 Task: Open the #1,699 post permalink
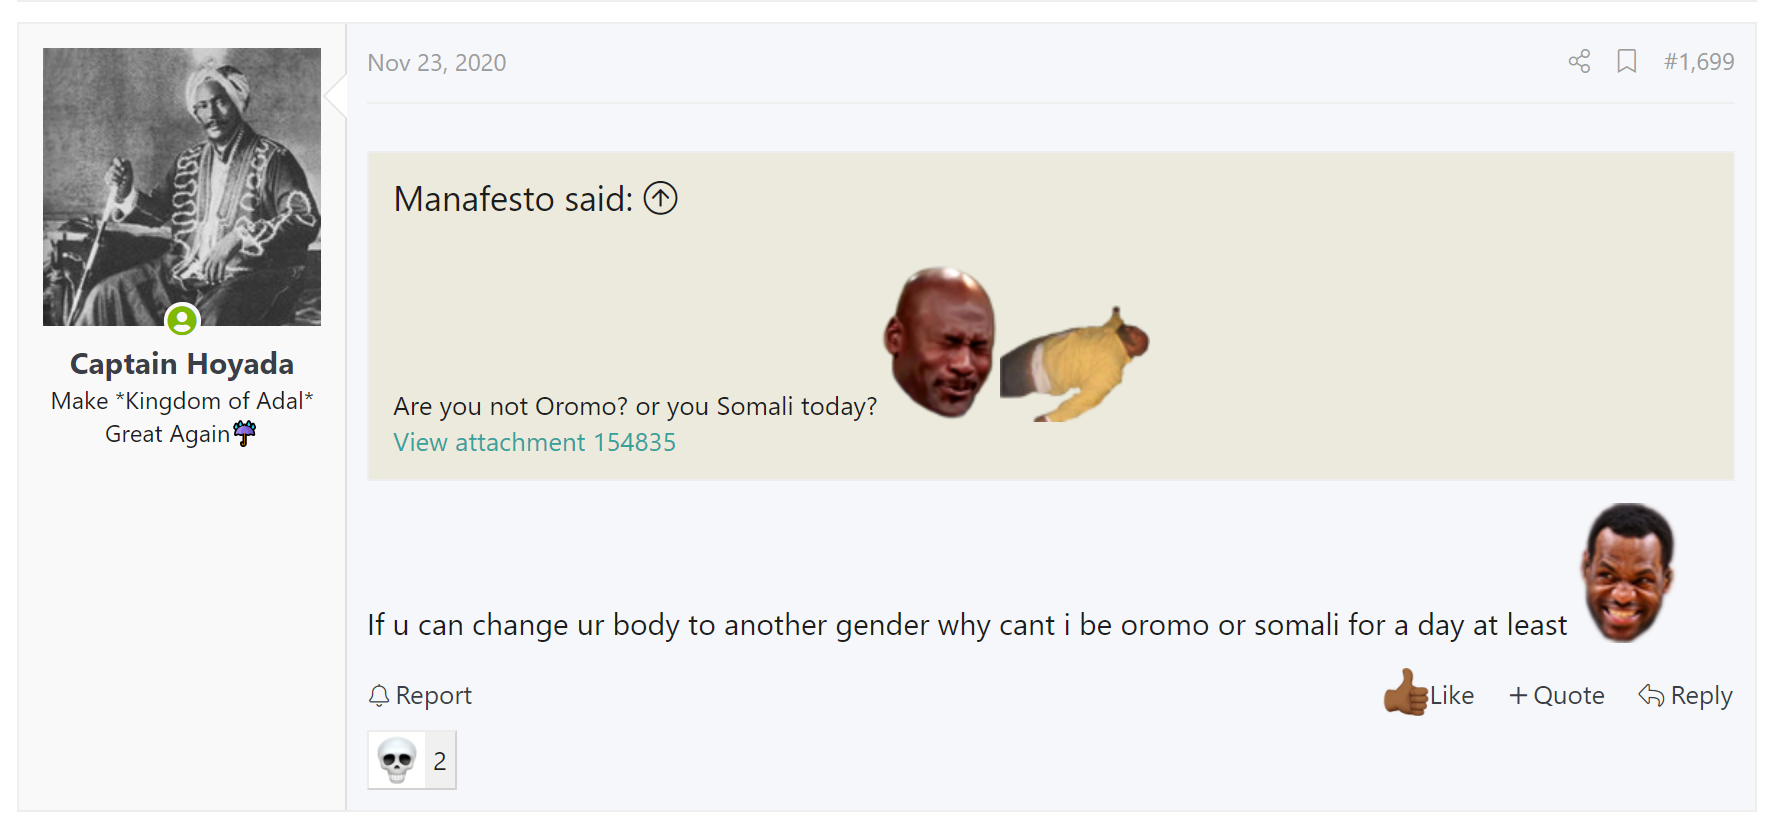[1698, 62]
